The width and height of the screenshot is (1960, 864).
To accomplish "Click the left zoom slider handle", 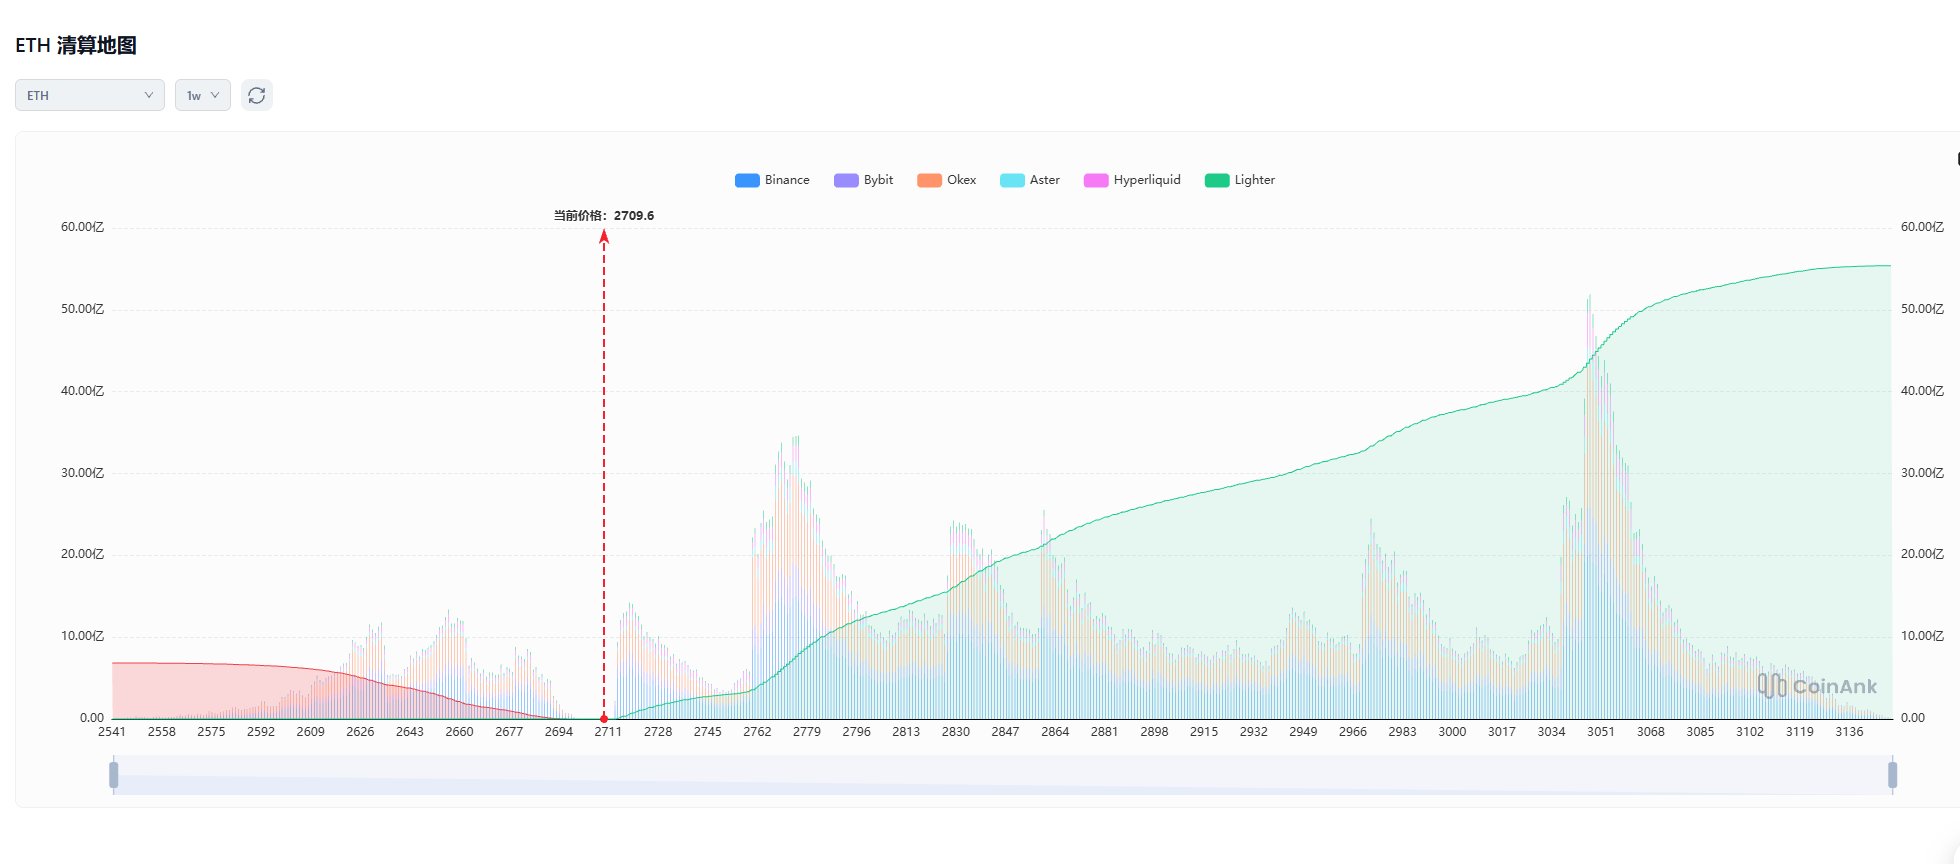I will click(x=114, y=775).
